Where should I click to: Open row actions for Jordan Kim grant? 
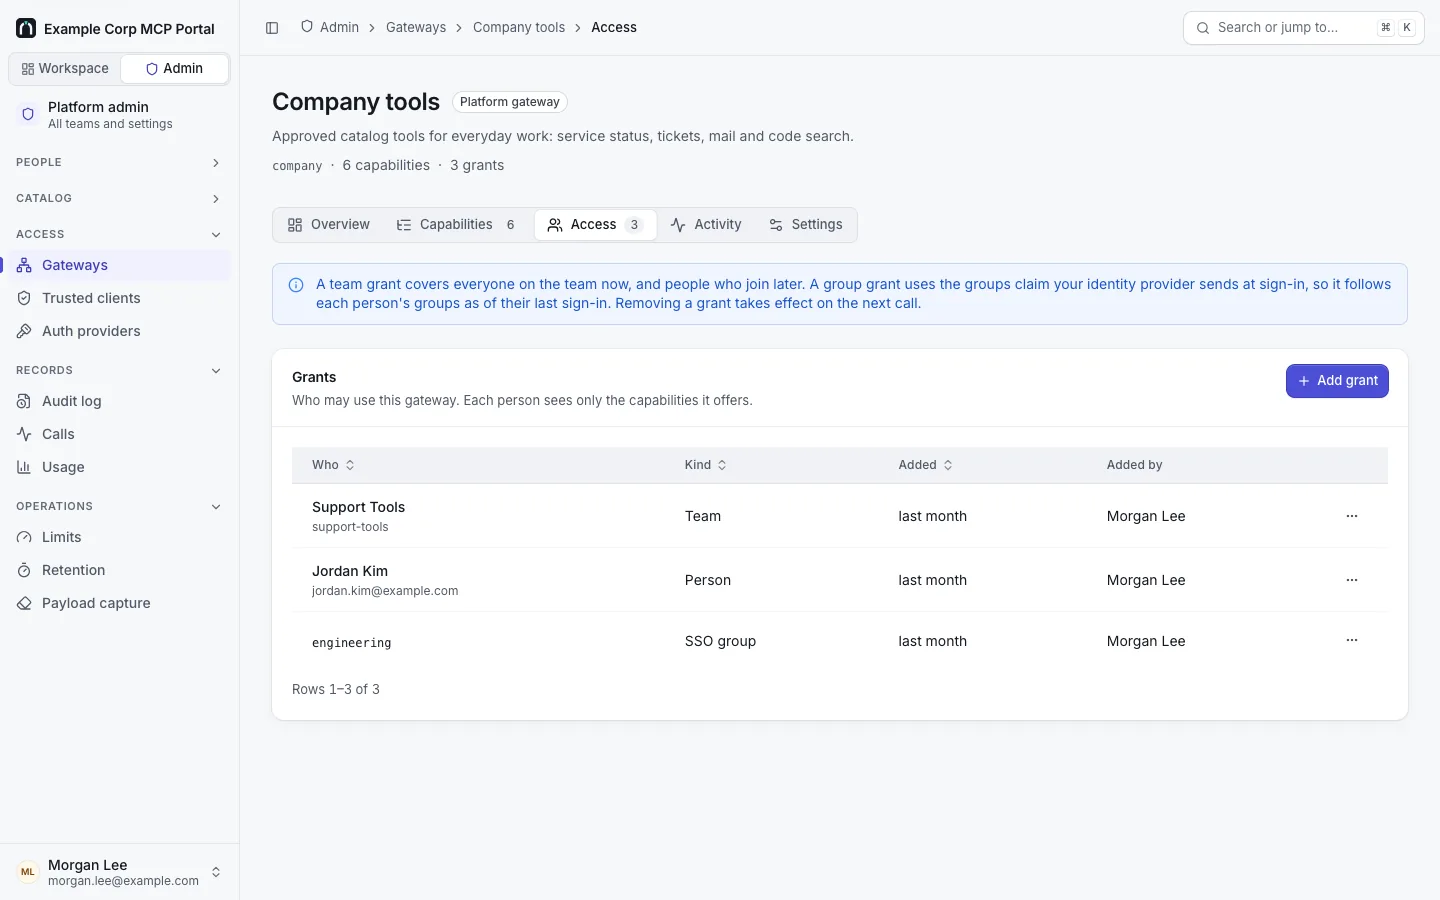pyautogui.click(x=1352, y=580)
